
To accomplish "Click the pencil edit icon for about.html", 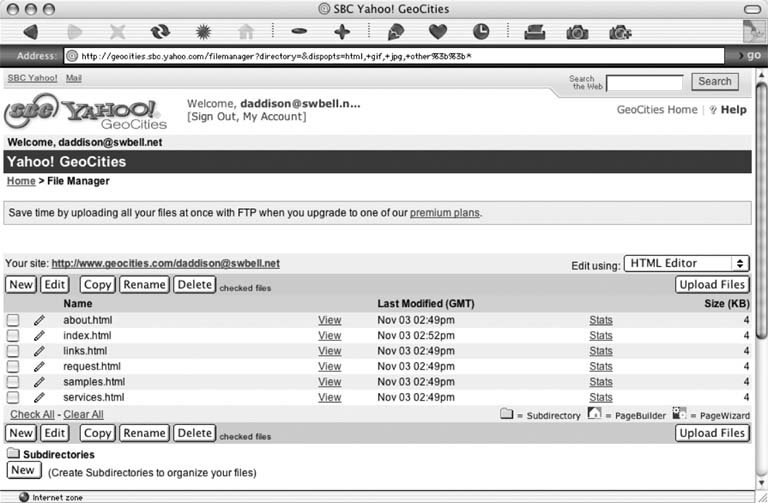I will coord(39,320).
